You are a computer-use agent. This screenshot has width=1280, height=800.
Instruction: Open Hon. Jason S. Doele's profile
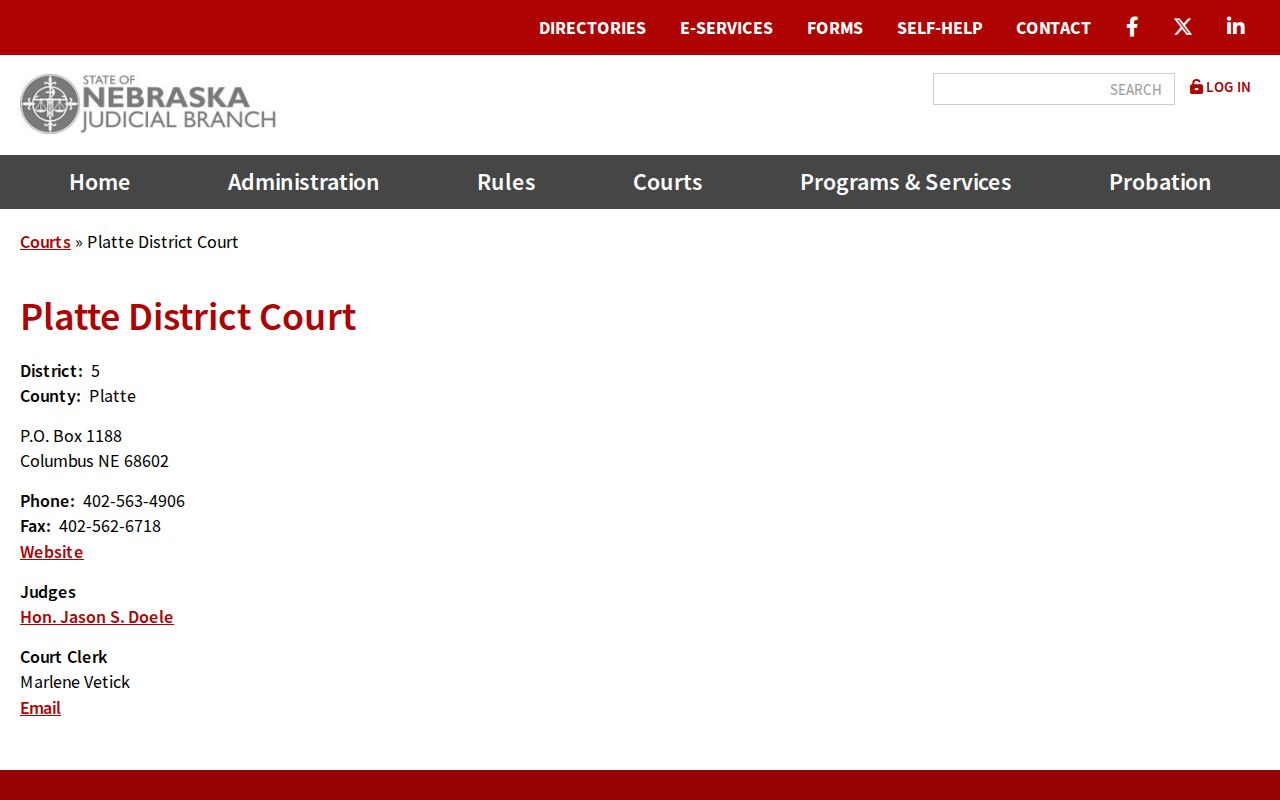pos(97,617)
